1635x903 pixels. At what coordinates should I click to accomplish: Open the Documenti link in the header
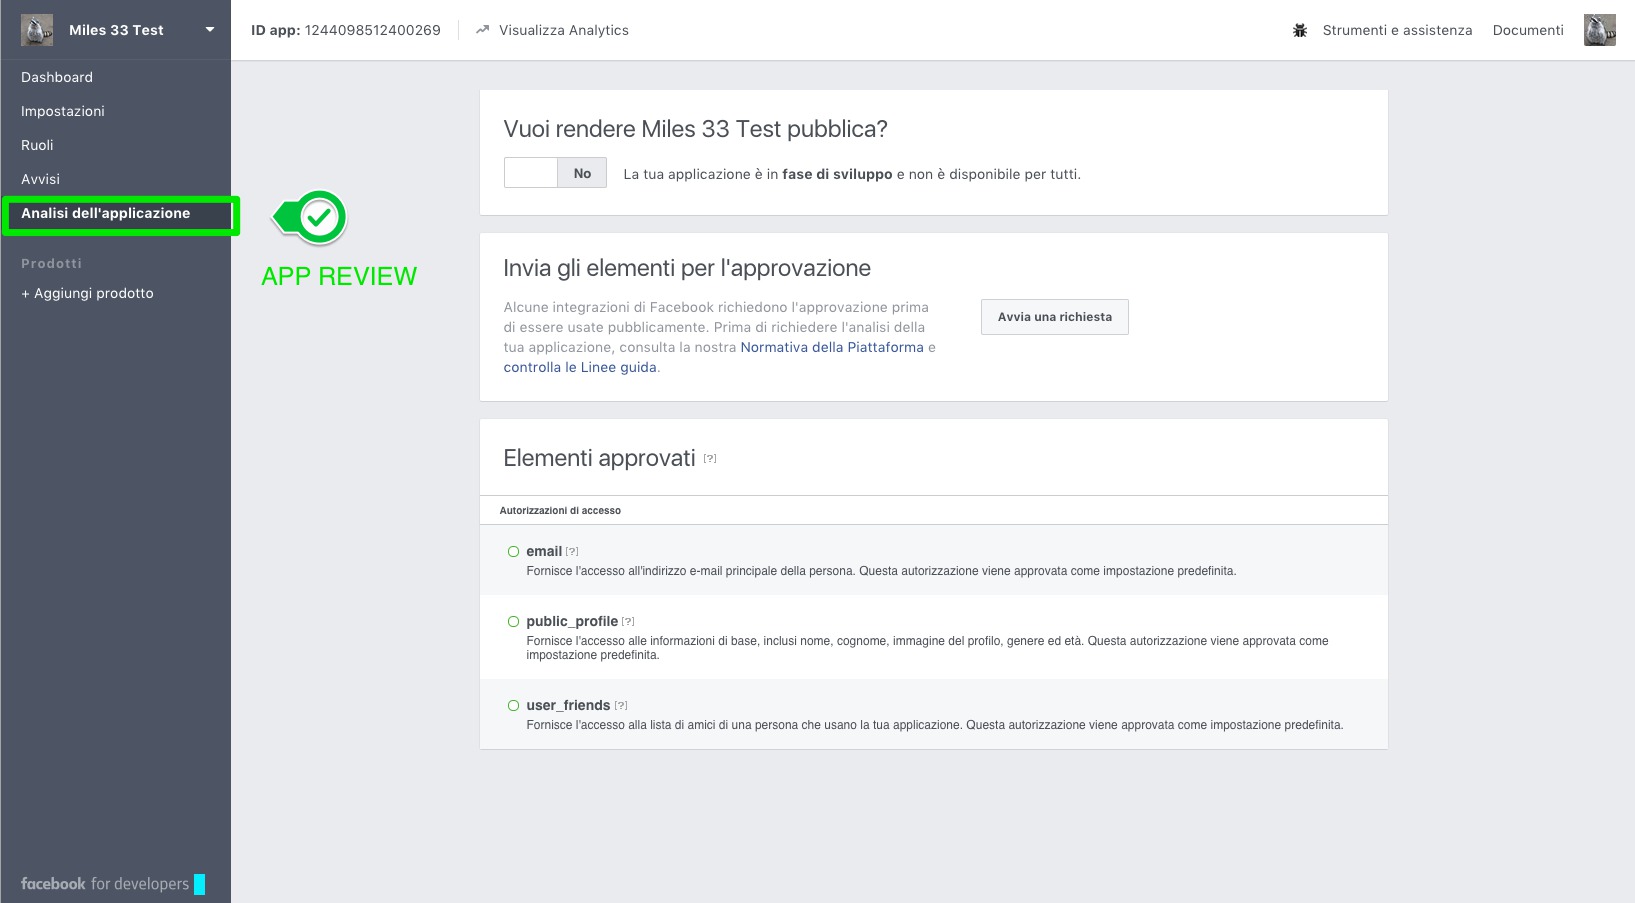click(1527, 30)
